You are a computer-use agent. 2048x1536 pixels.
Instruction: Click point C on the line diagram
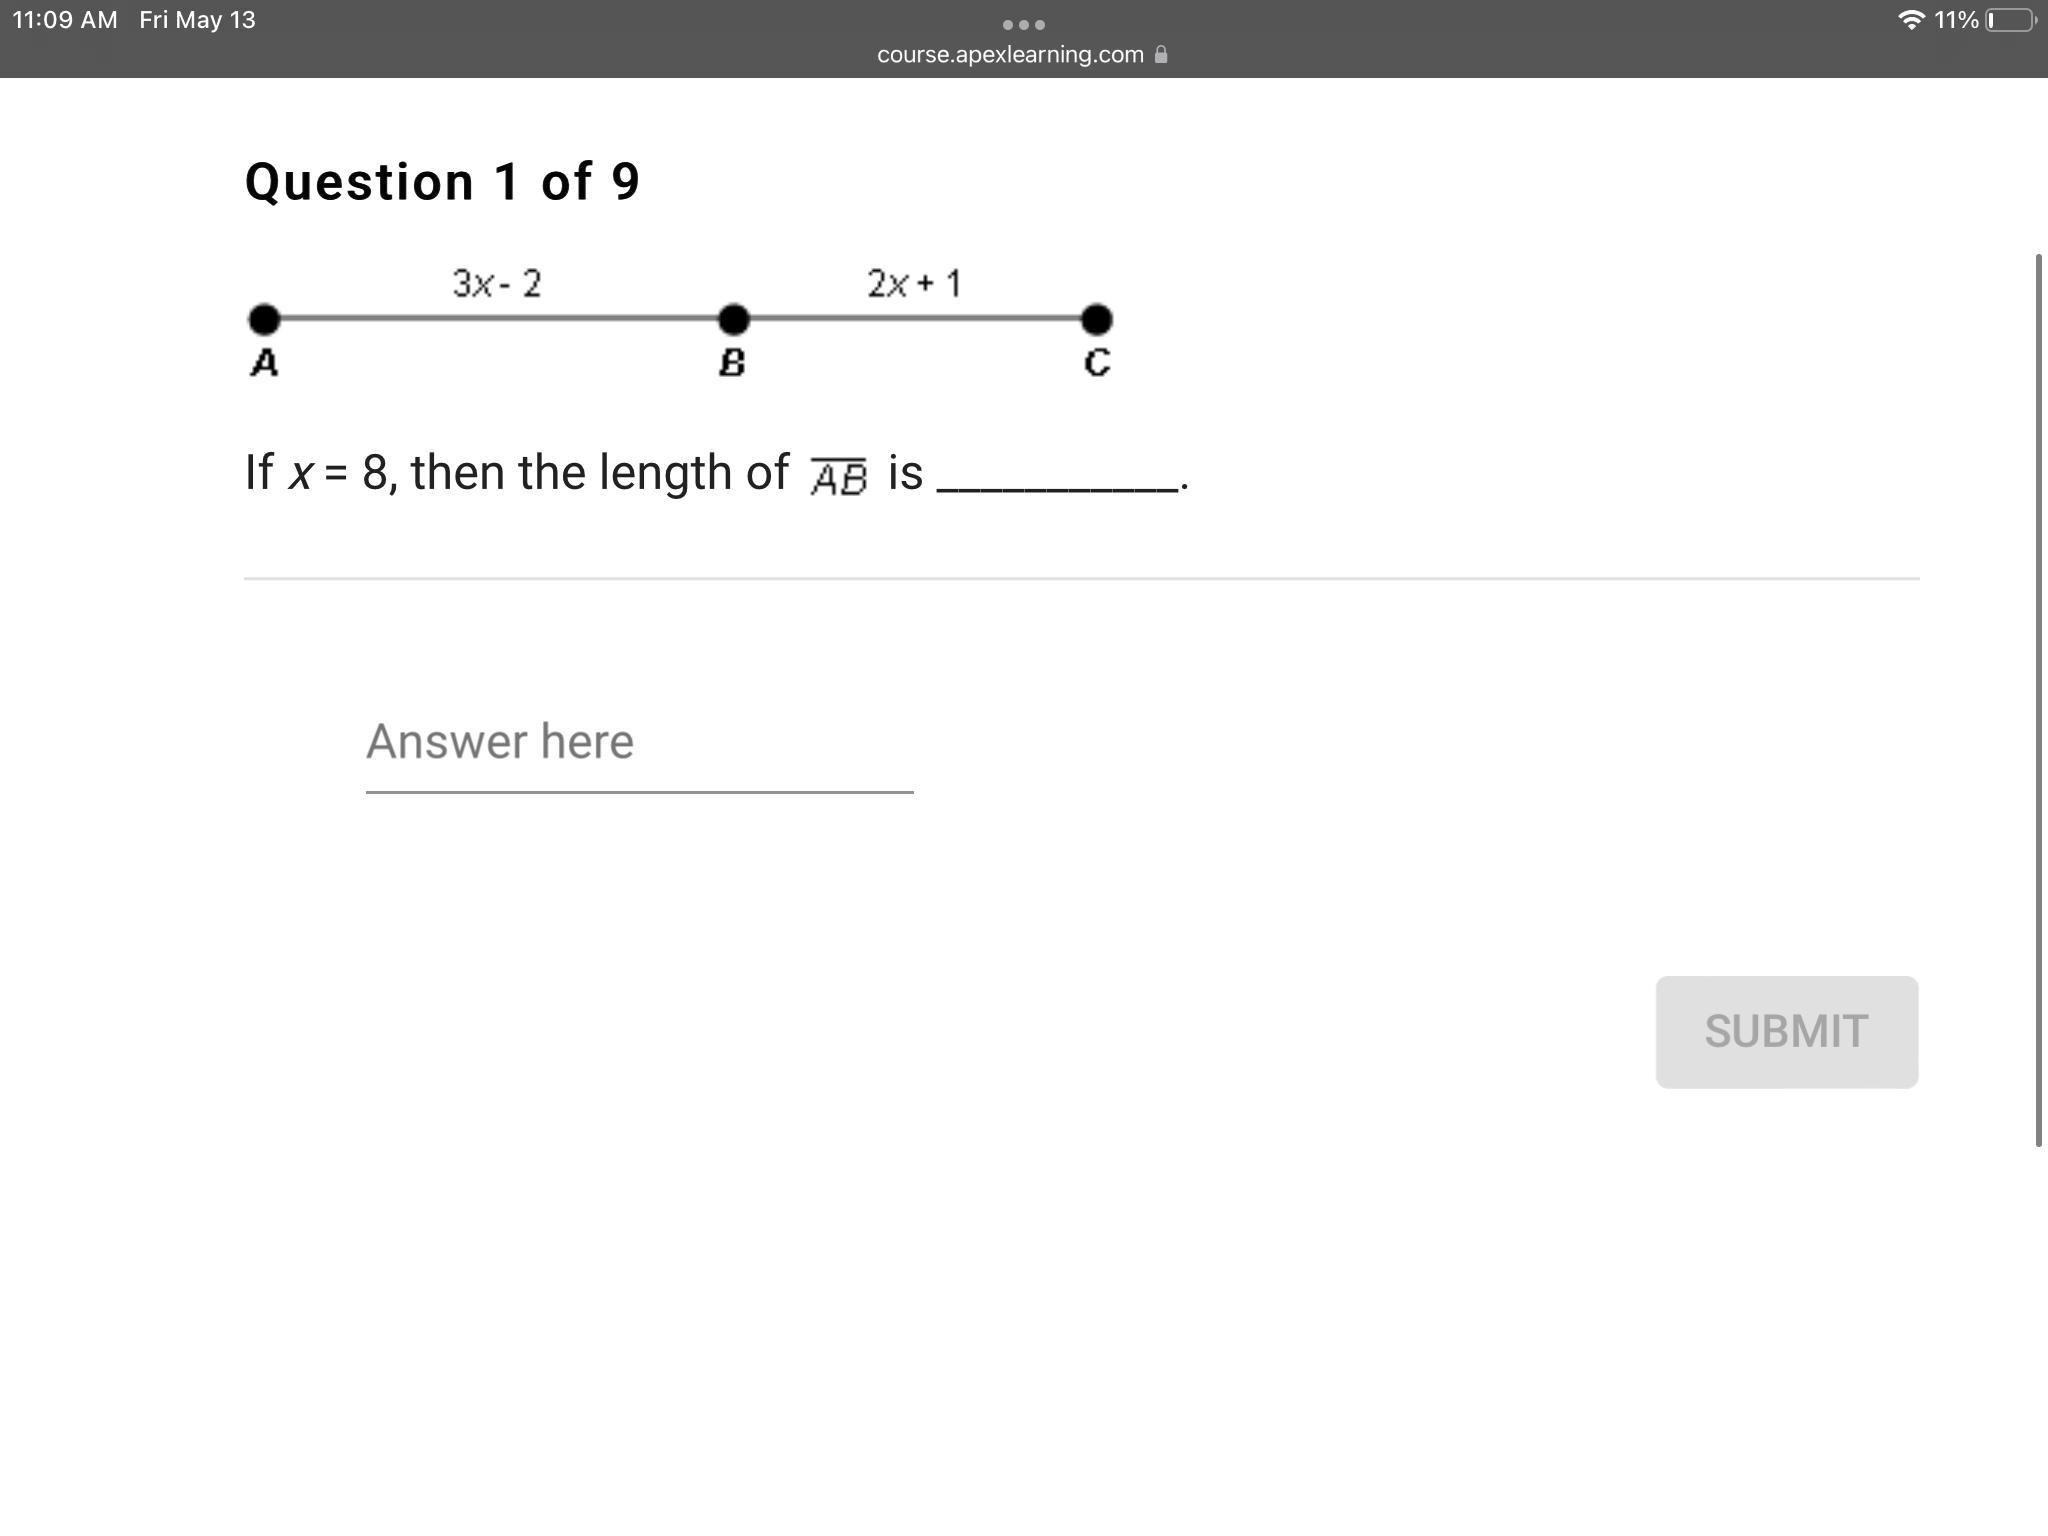click(x=1097, y=320)
